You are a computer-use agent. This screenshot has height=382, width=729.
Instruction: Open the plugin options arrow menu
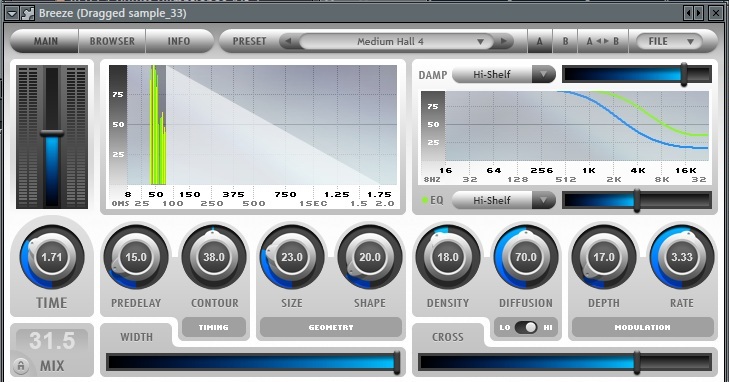[12, 13]
